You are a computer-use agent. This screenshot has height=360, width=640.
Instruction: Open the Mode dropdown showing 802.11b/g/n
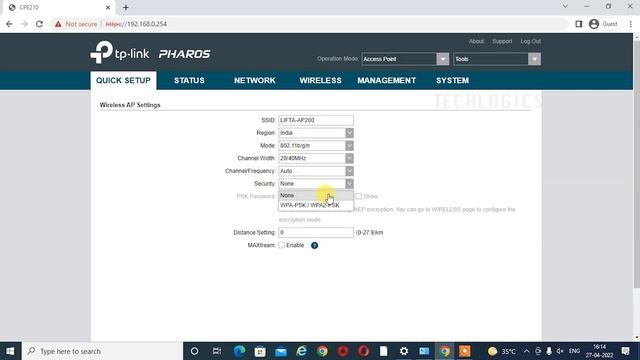coord(316,146)
